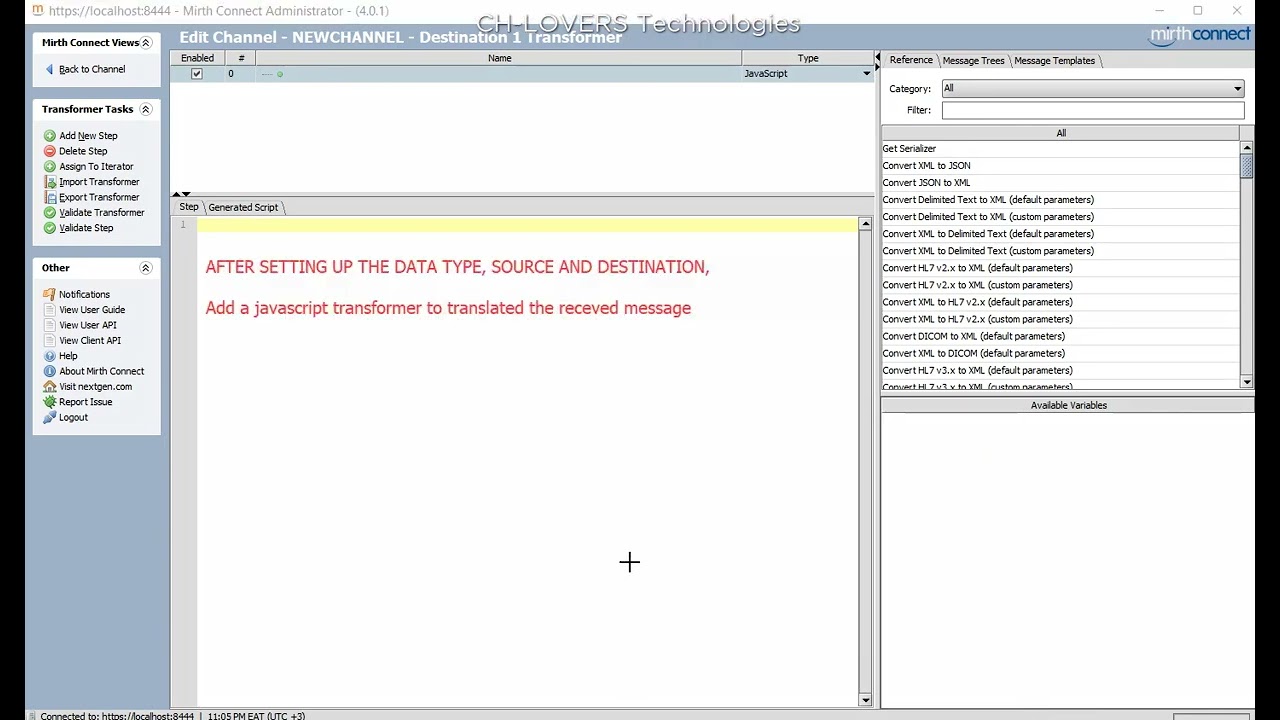This screenshot has height=720, width=1280.
Task: Select Convert HL7 v3.x to XML (default parameters)
Action: pos(1060,370)
